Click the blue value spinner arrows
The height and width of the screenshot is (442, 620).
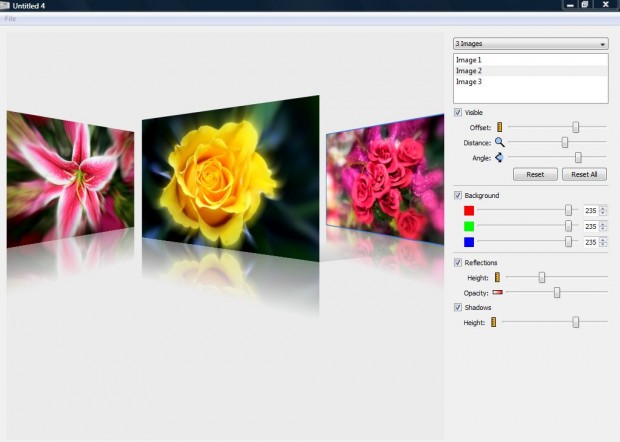coord(603,242)
